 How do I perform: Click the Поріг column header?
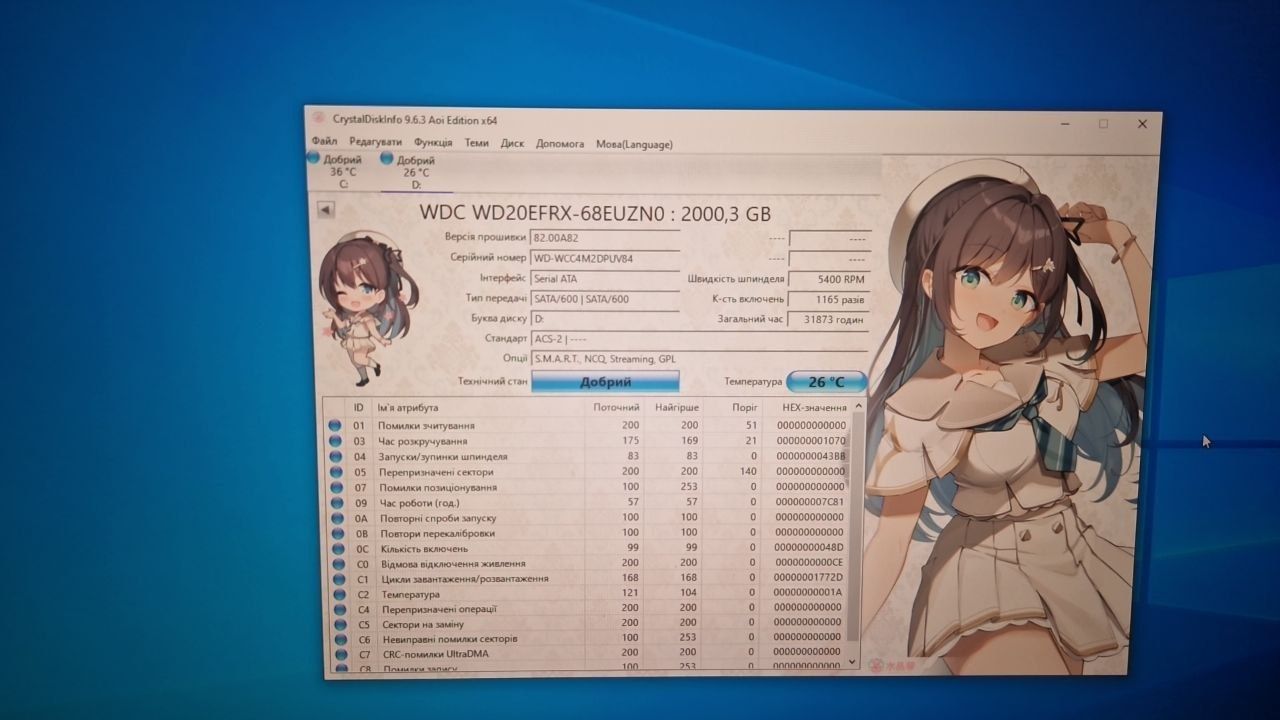[744, 408]
